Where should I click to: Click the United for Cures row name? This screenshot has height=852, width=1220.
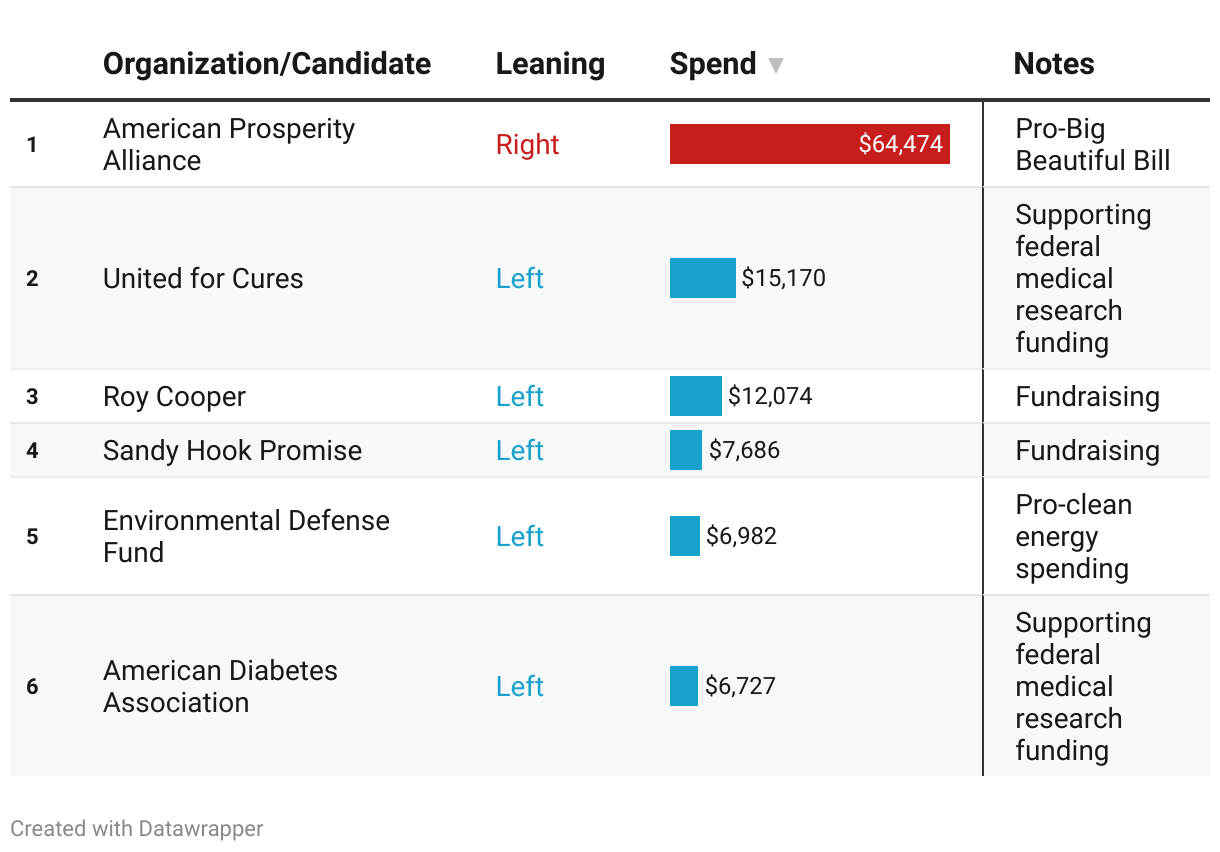pyautogui.click(x=203, y=278)
